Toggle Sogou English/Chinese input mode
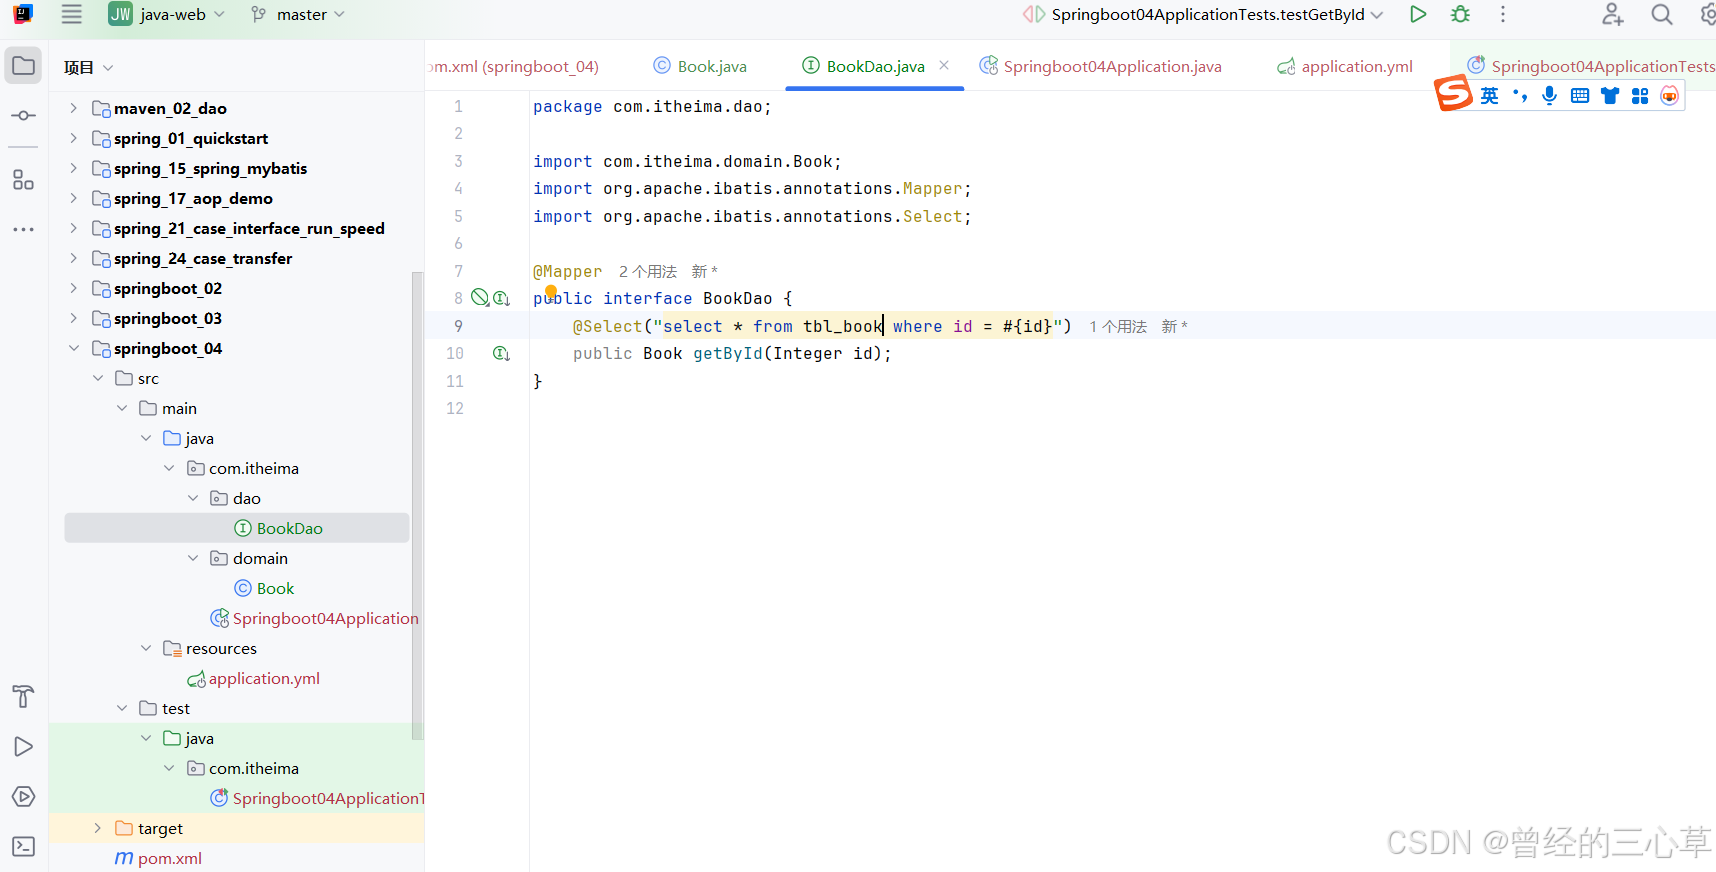The width and height of the screenshot is (1716, 872). point(1490,95)
